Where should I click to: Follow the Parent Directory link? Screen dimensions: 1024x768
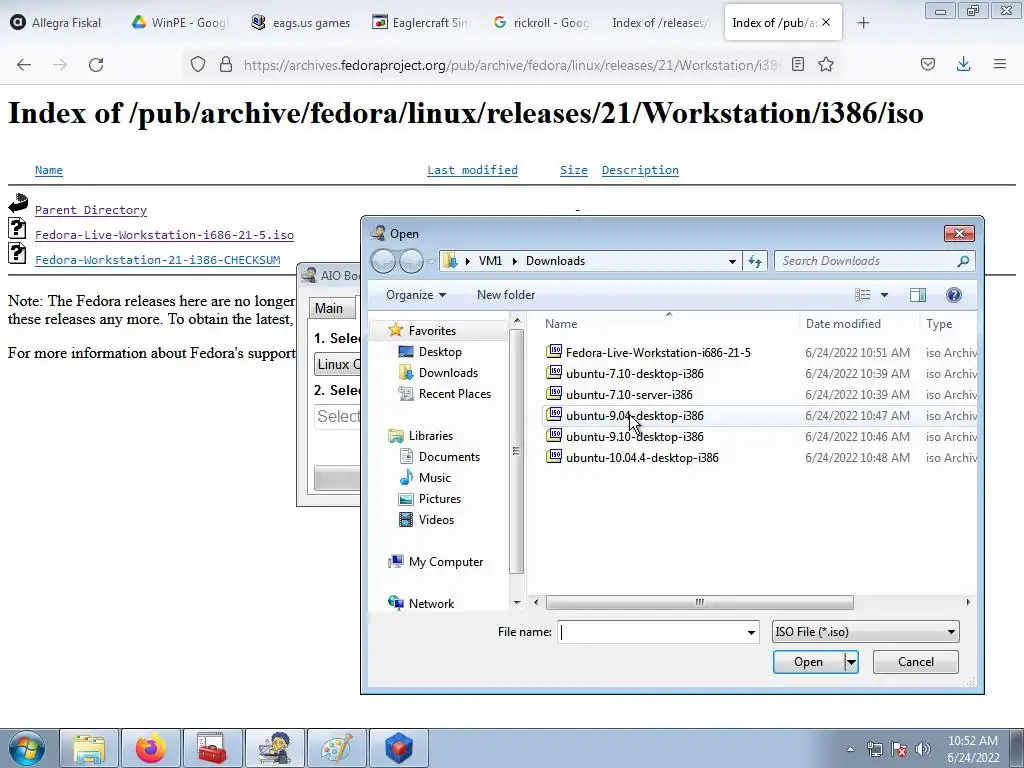[91, 210]
